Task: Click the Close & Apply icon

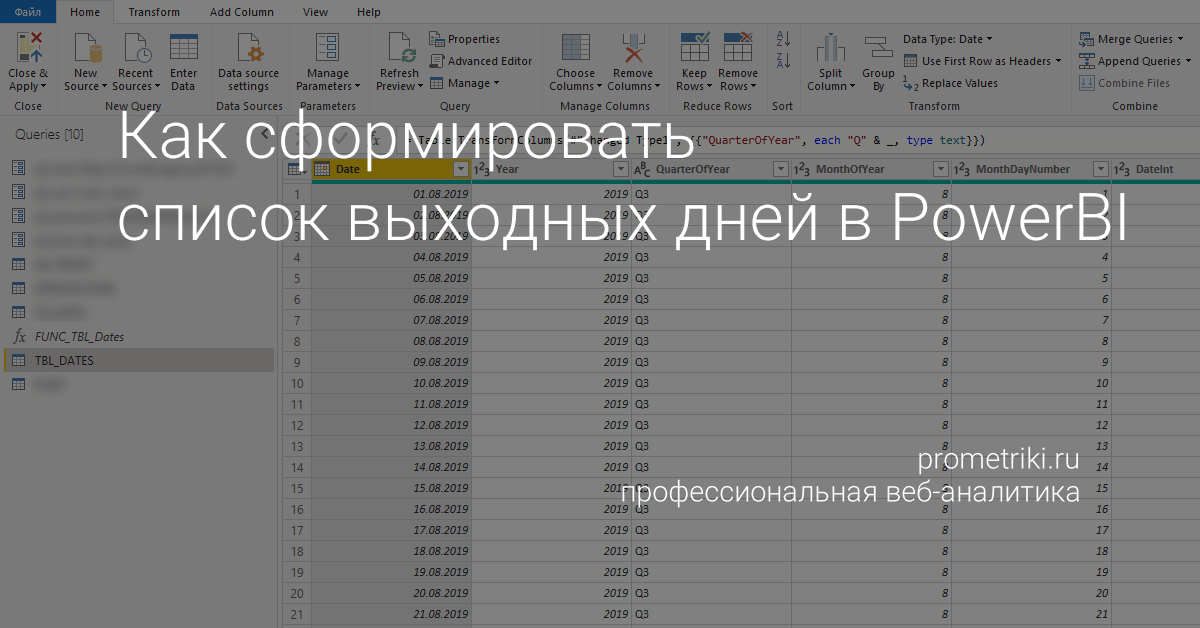Action: pyautogui.click(x=29, y=47)
